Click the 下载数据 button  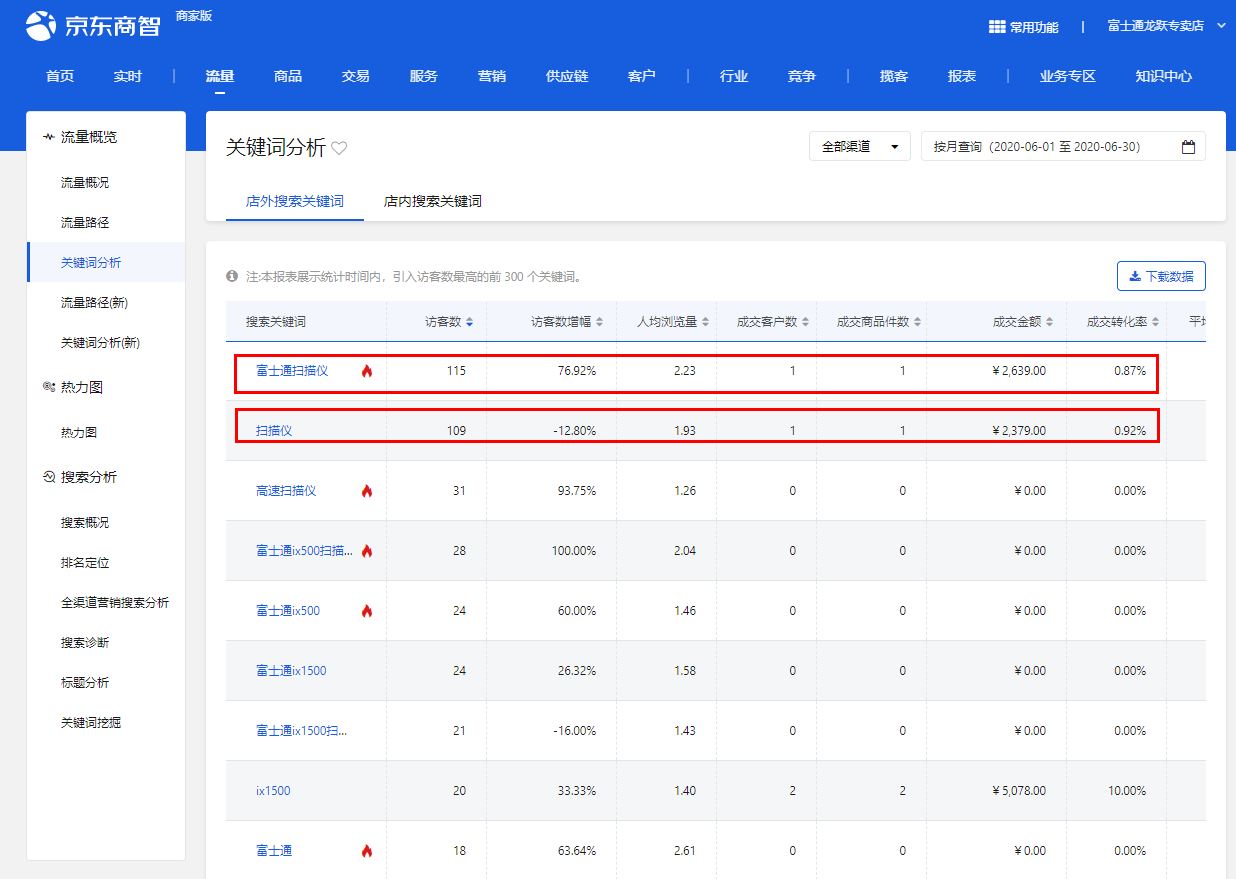(x=1161, y=276)
